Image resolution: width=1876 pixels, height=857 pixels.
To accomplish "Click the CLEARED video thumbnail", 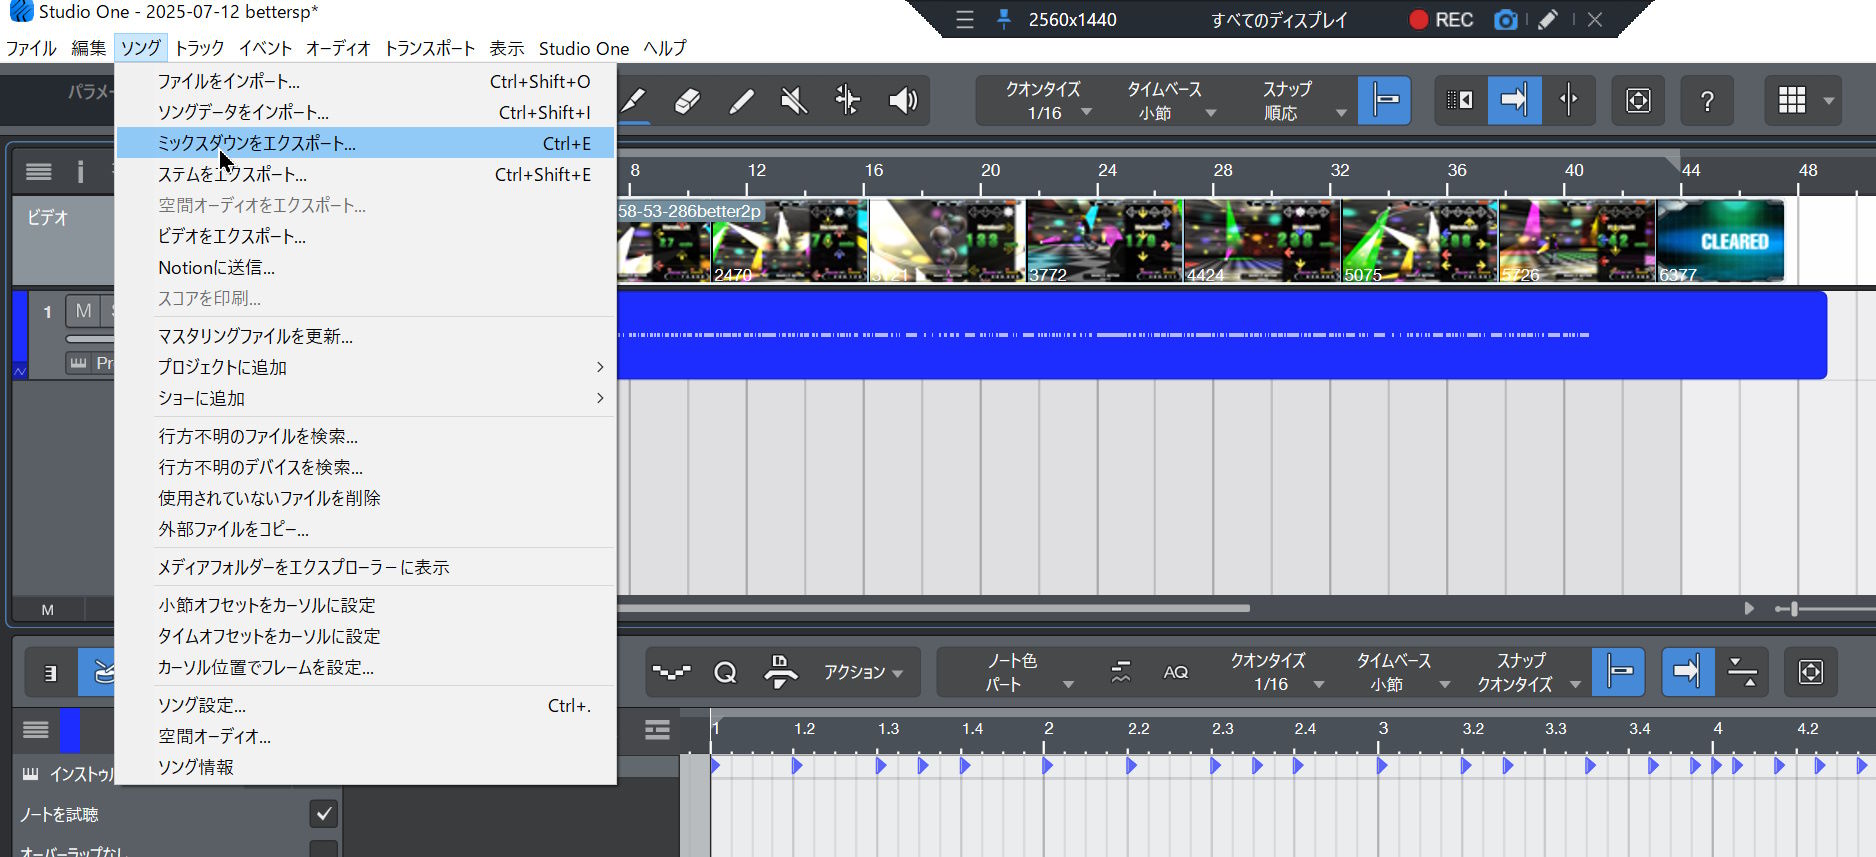I will [x=1720, y=241].
